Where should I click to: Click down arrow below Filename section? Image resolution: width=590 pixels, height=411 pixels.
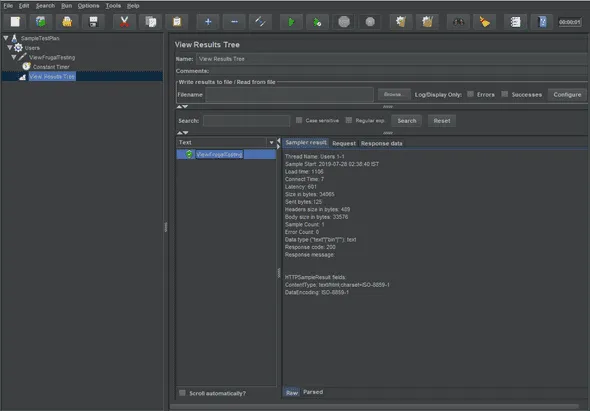pos(185,107)
